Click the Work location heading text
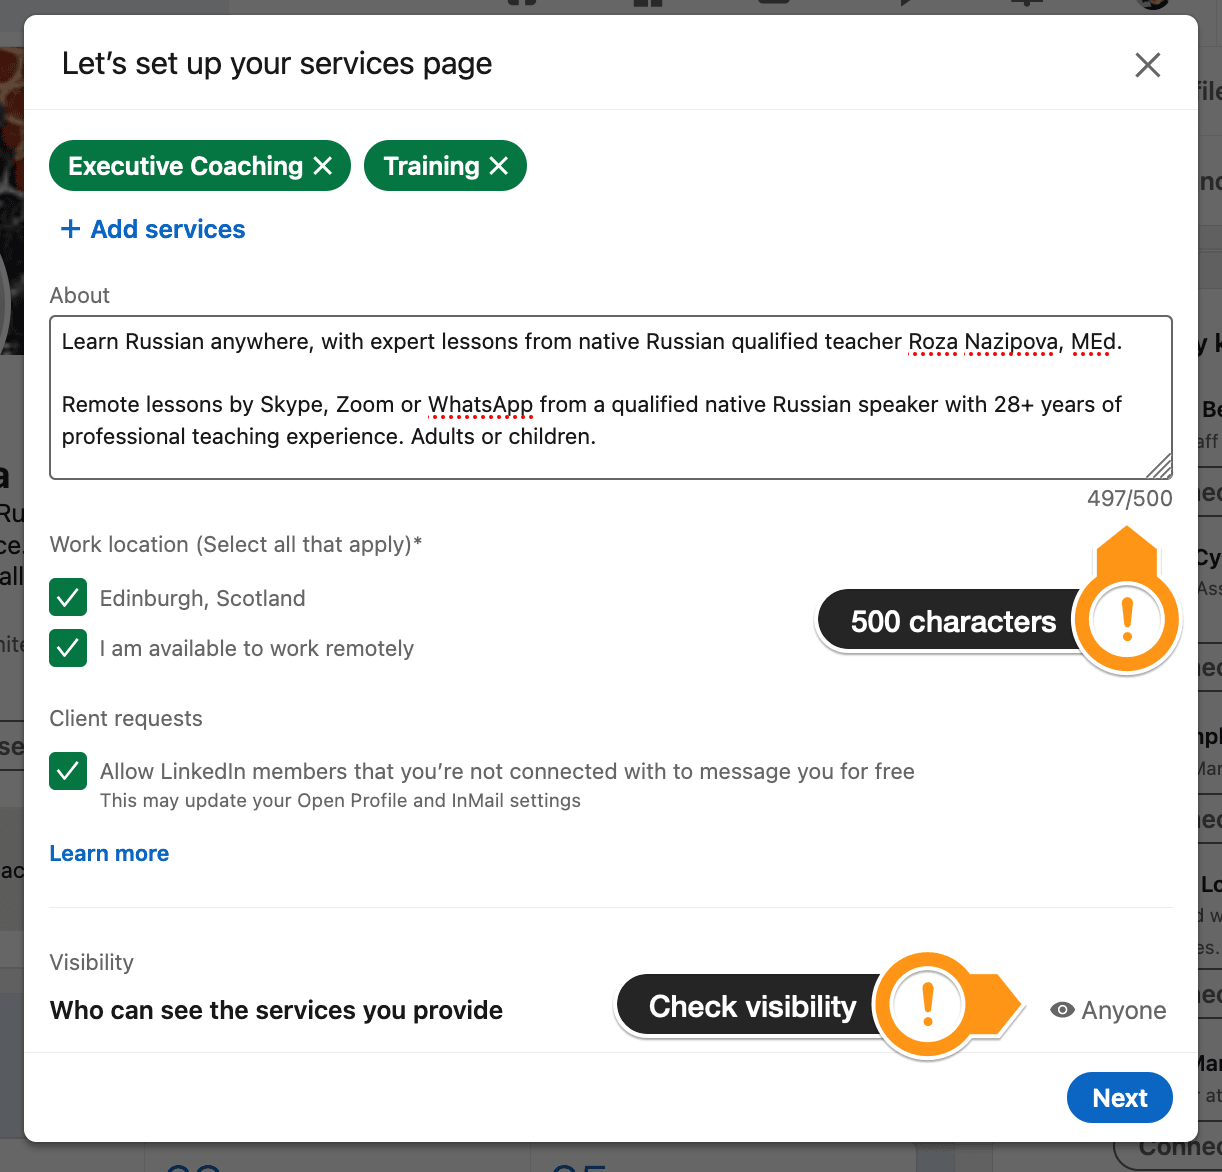 point(236,545)
